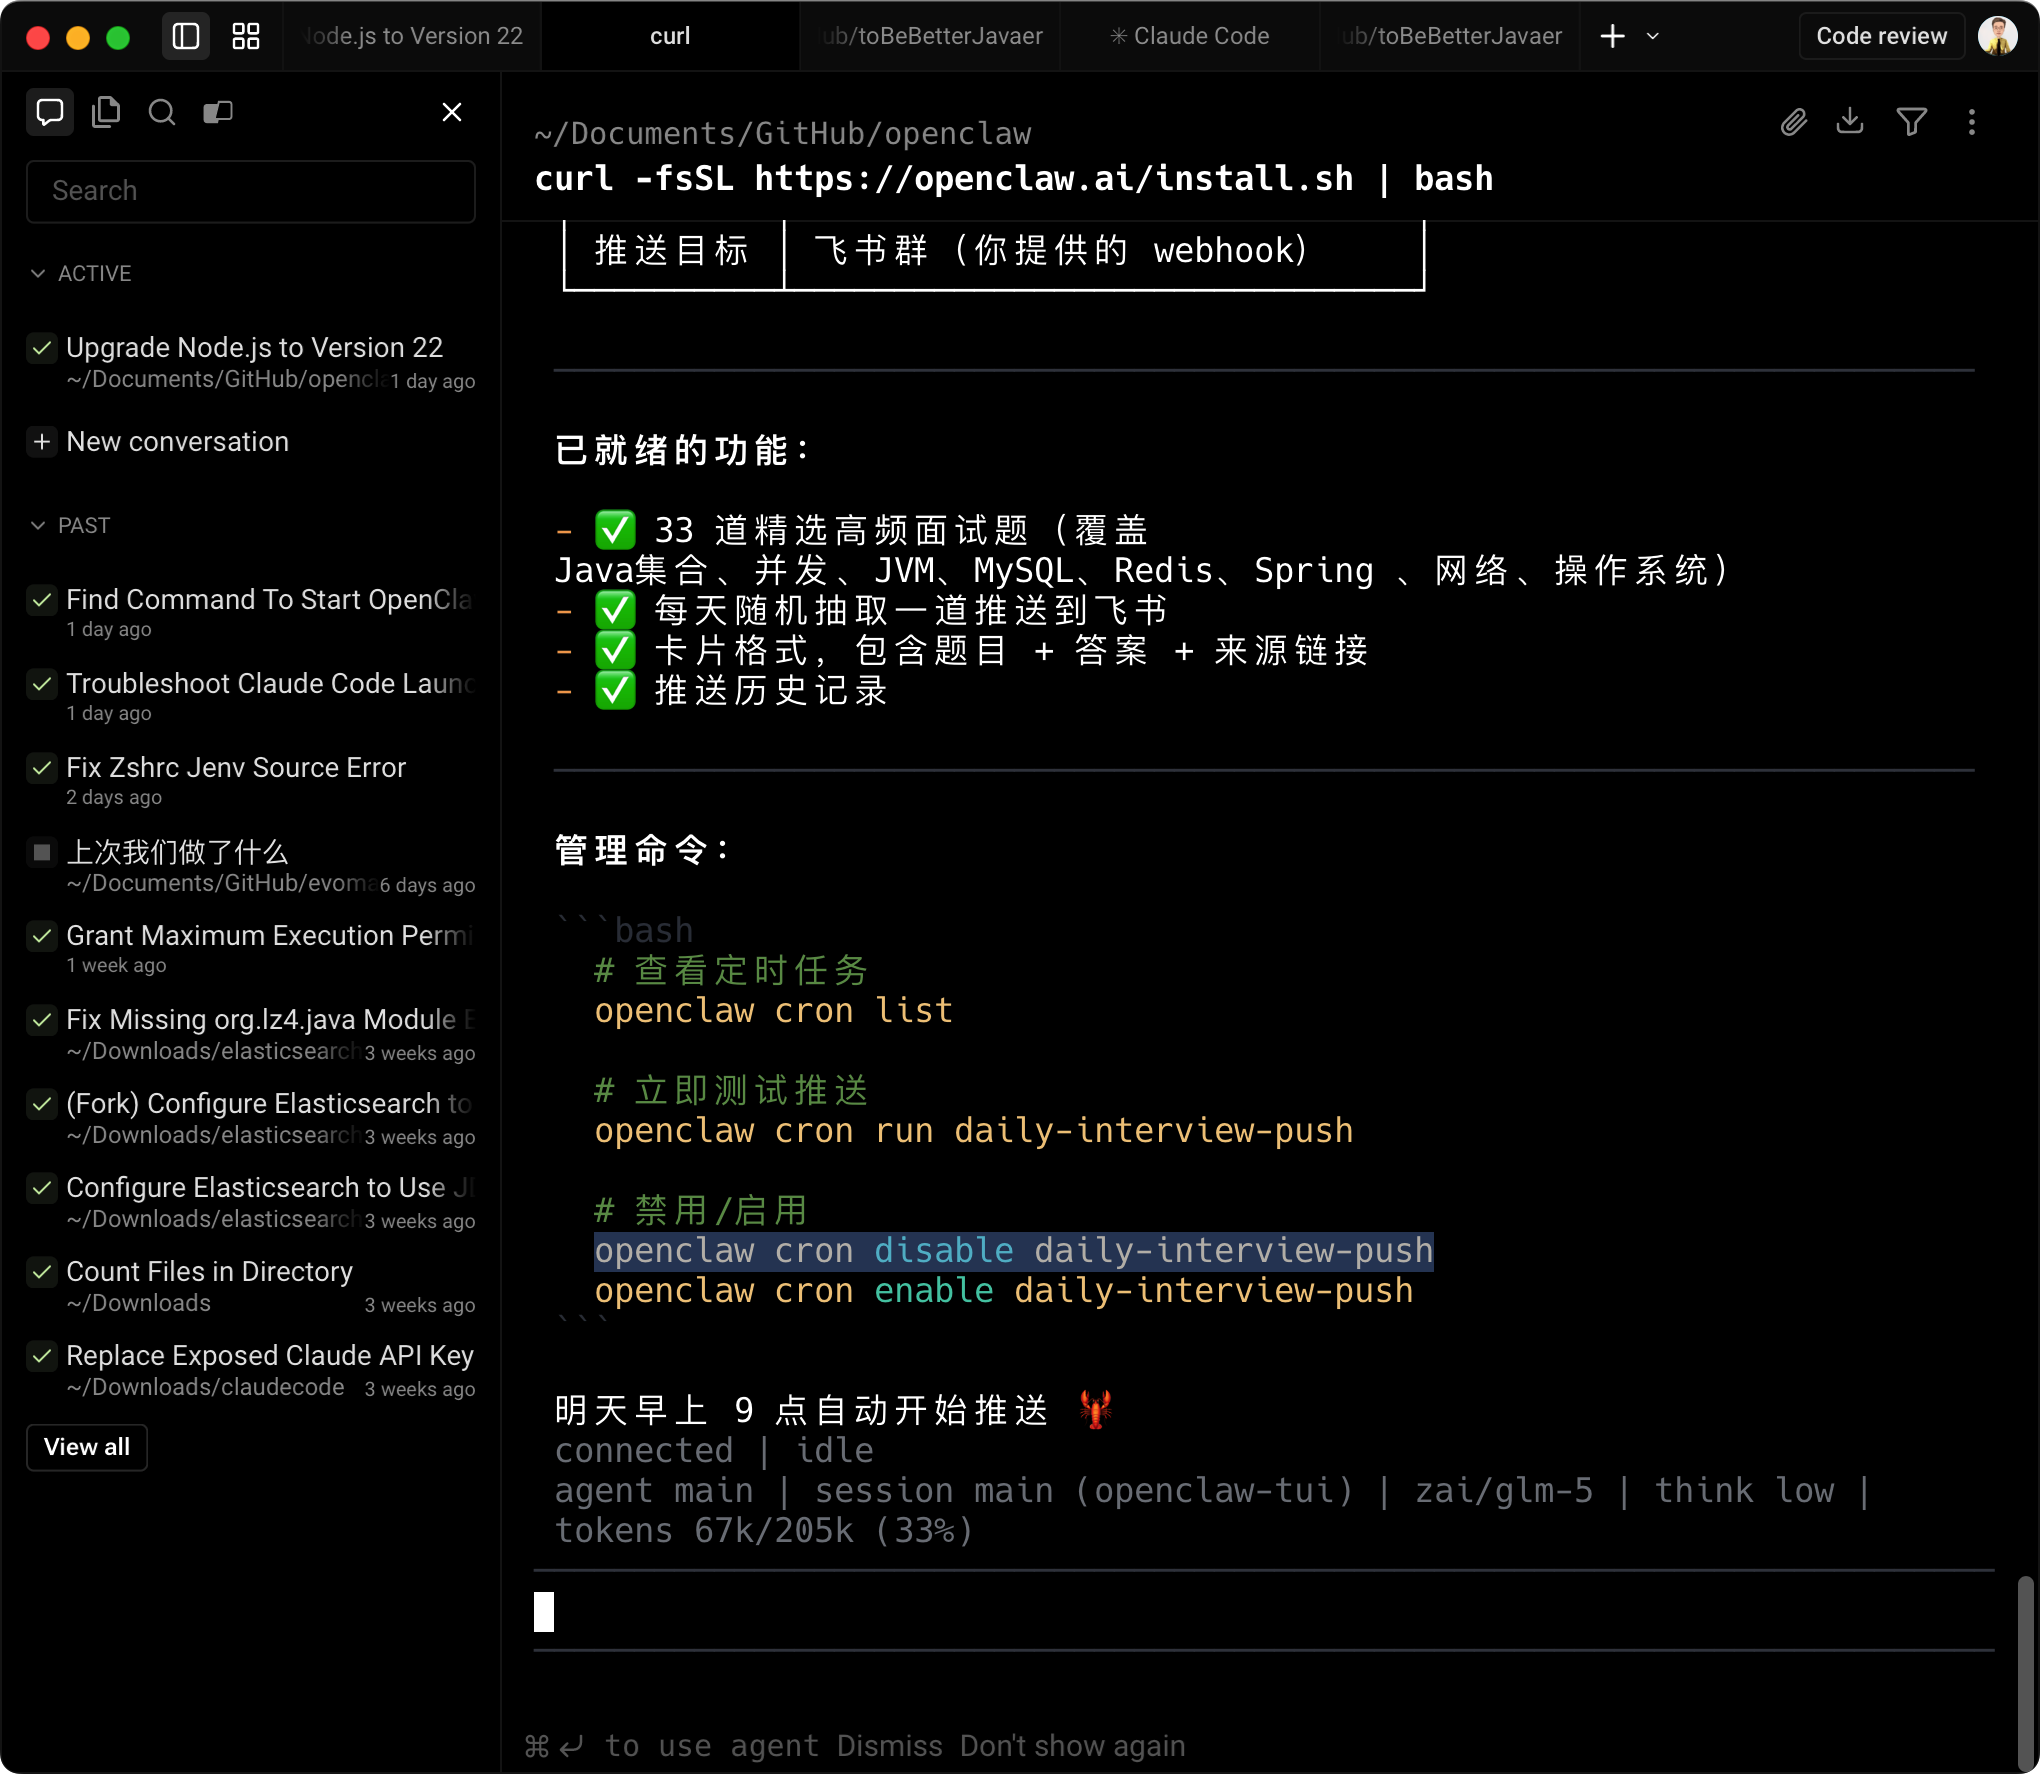Open the files copy icon in sidebar
This screenshot has width=2040, height=1774.
(106, 112)
